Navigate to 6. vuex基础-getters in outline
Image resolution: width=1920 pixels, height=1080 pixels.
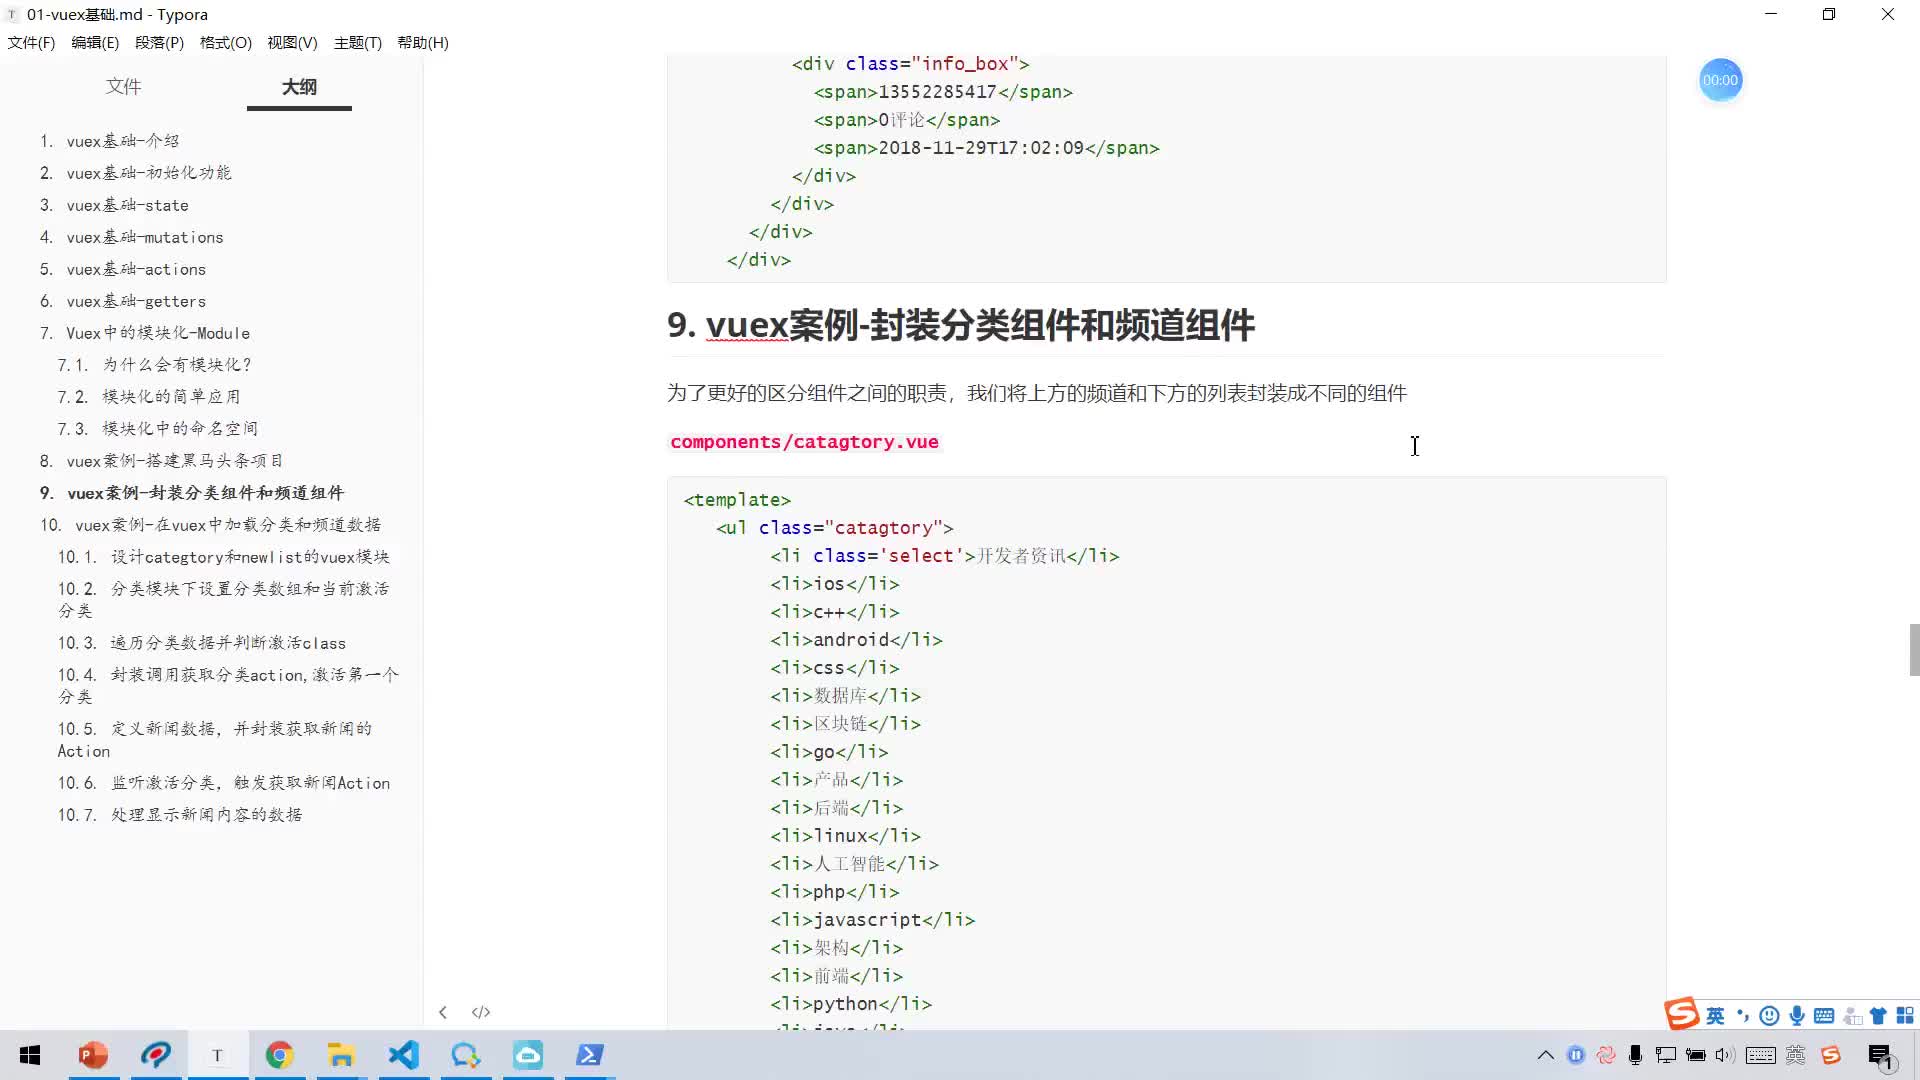coord(122,301)
